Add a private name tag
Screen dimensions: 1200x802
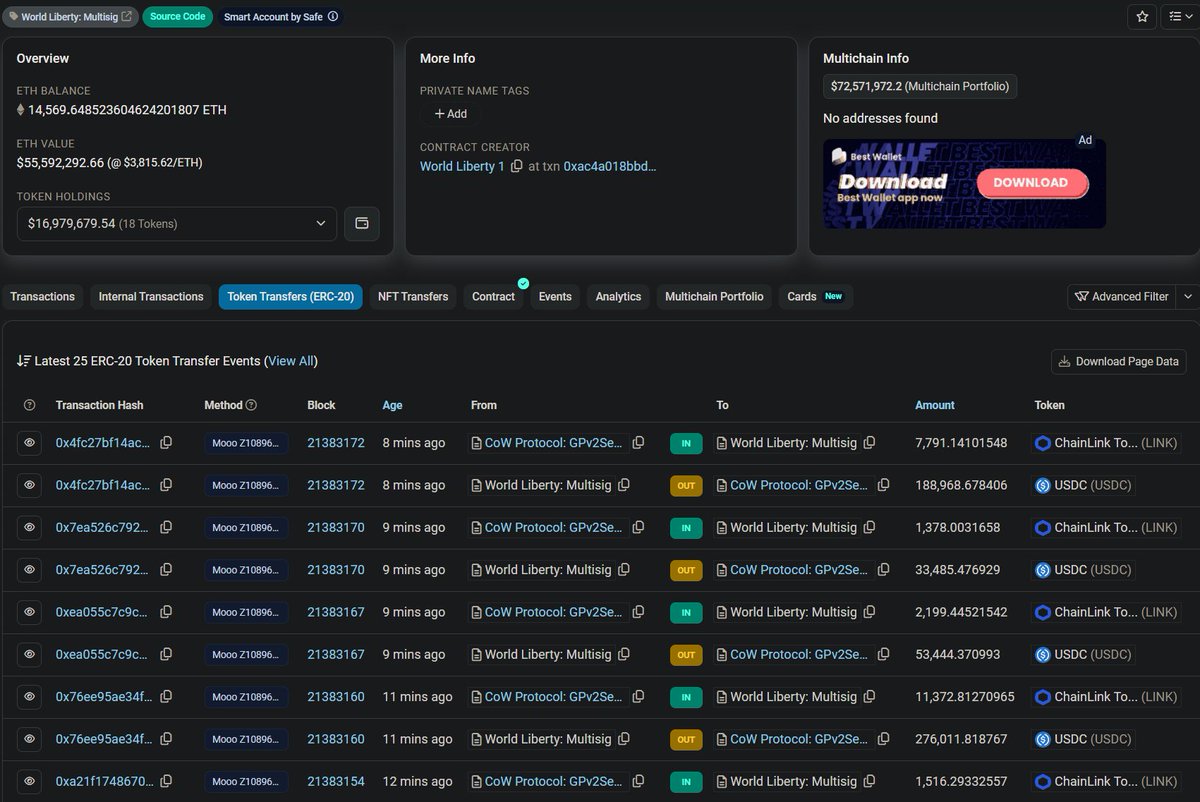tap(450, 114)
